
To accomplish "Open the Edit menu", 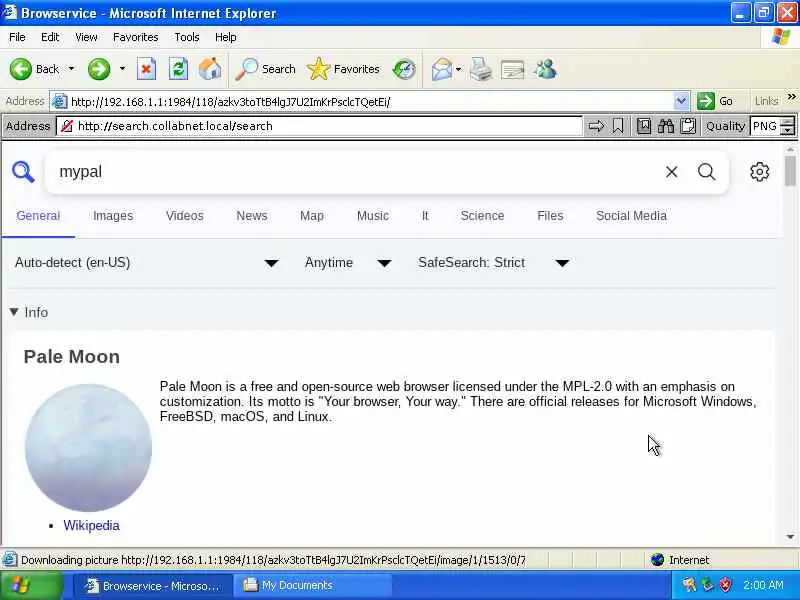I will click(x=50, y=37).
